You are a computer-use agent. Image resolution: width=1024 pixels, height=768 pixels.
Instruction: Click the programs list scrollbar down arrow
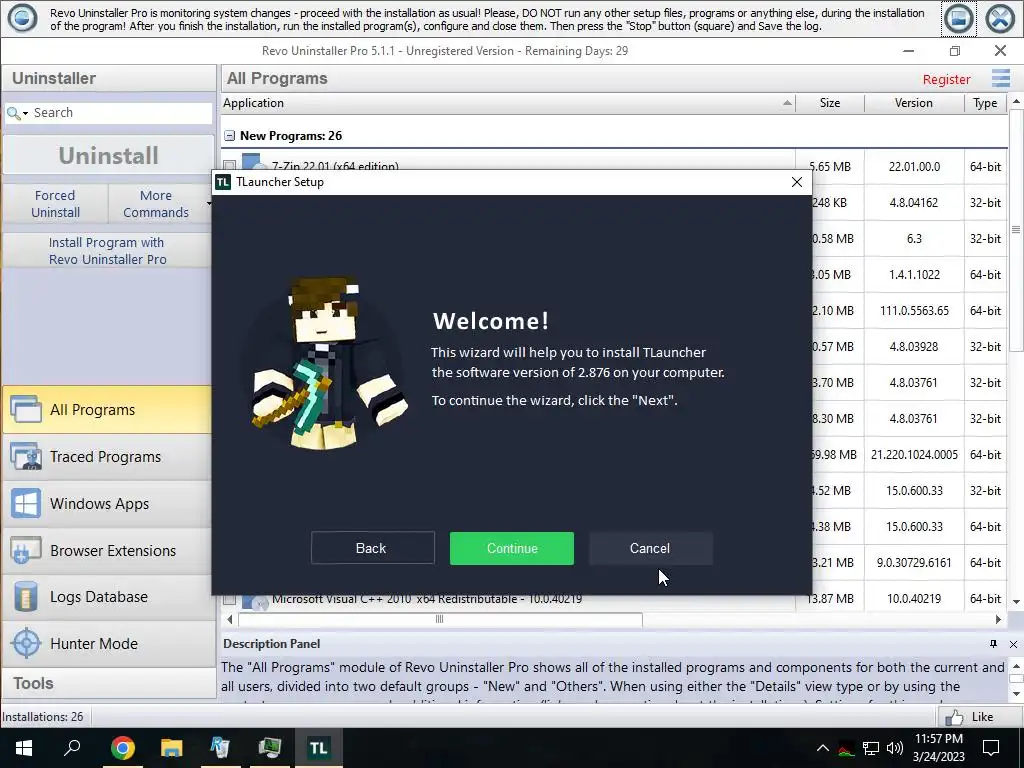(x=1016, y=601)
